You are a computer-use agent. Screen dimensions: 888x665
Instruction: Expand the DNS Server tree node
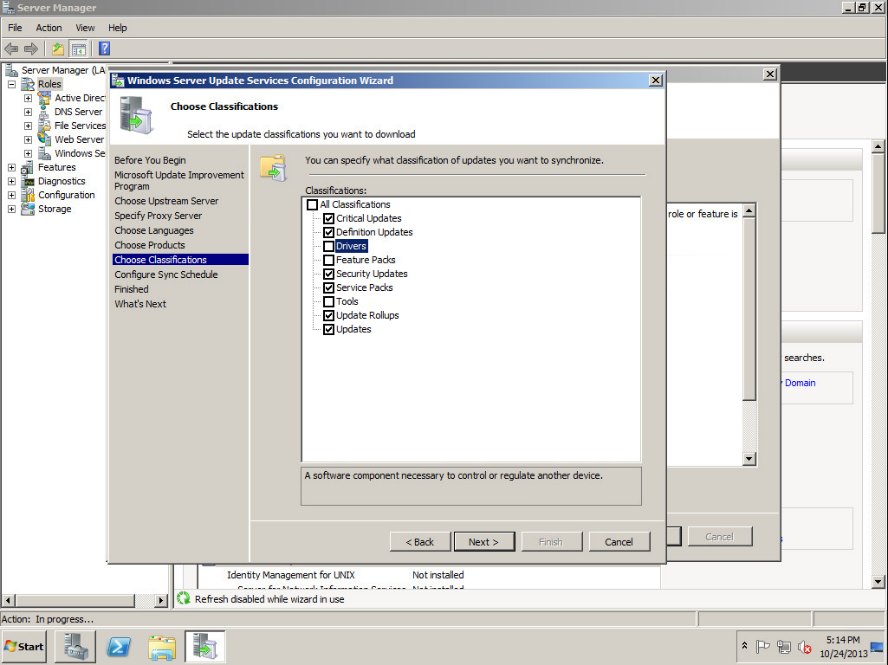[x=28, y=112]
